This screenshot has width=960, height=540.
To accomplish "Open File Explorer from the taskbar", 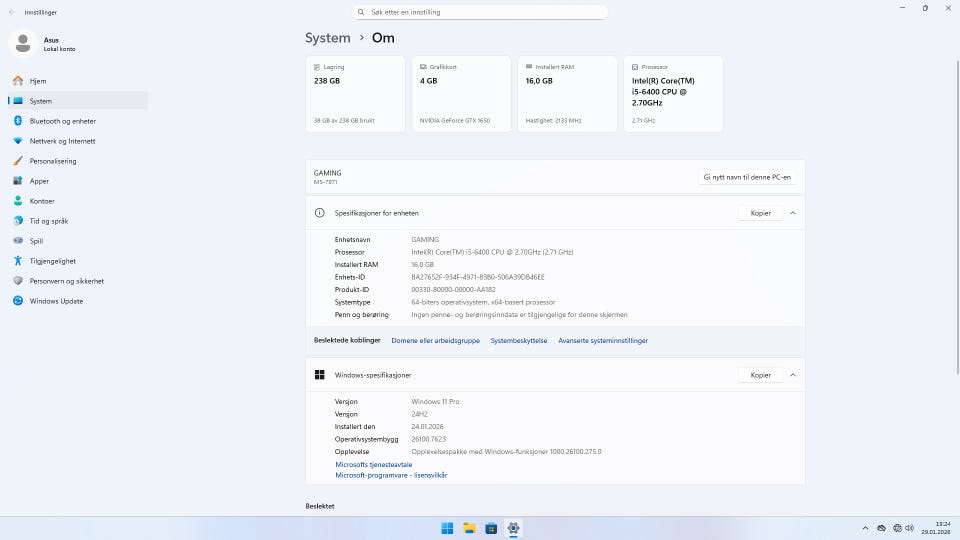I will (469, 528).
